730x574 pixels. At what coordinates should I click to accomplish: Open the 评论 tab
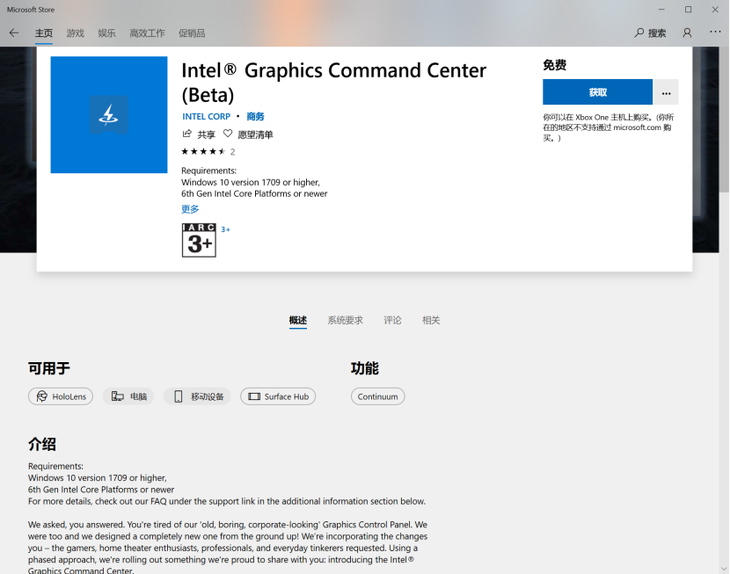pyautogui.click(x=392, y=320)
